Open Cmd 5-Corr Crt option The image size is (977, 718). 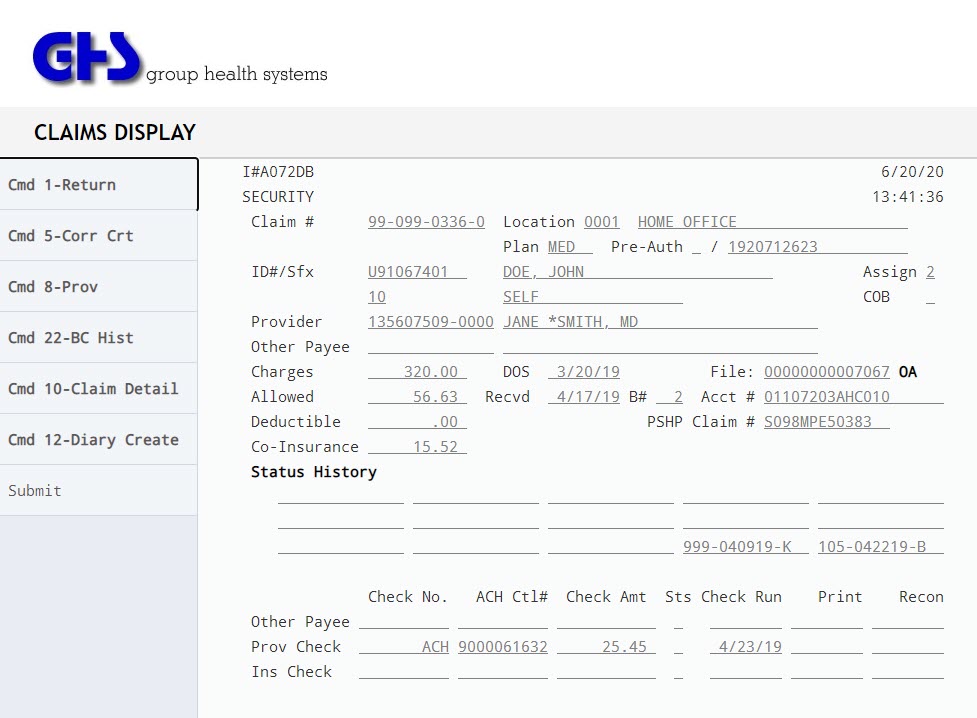click(98, 236)
